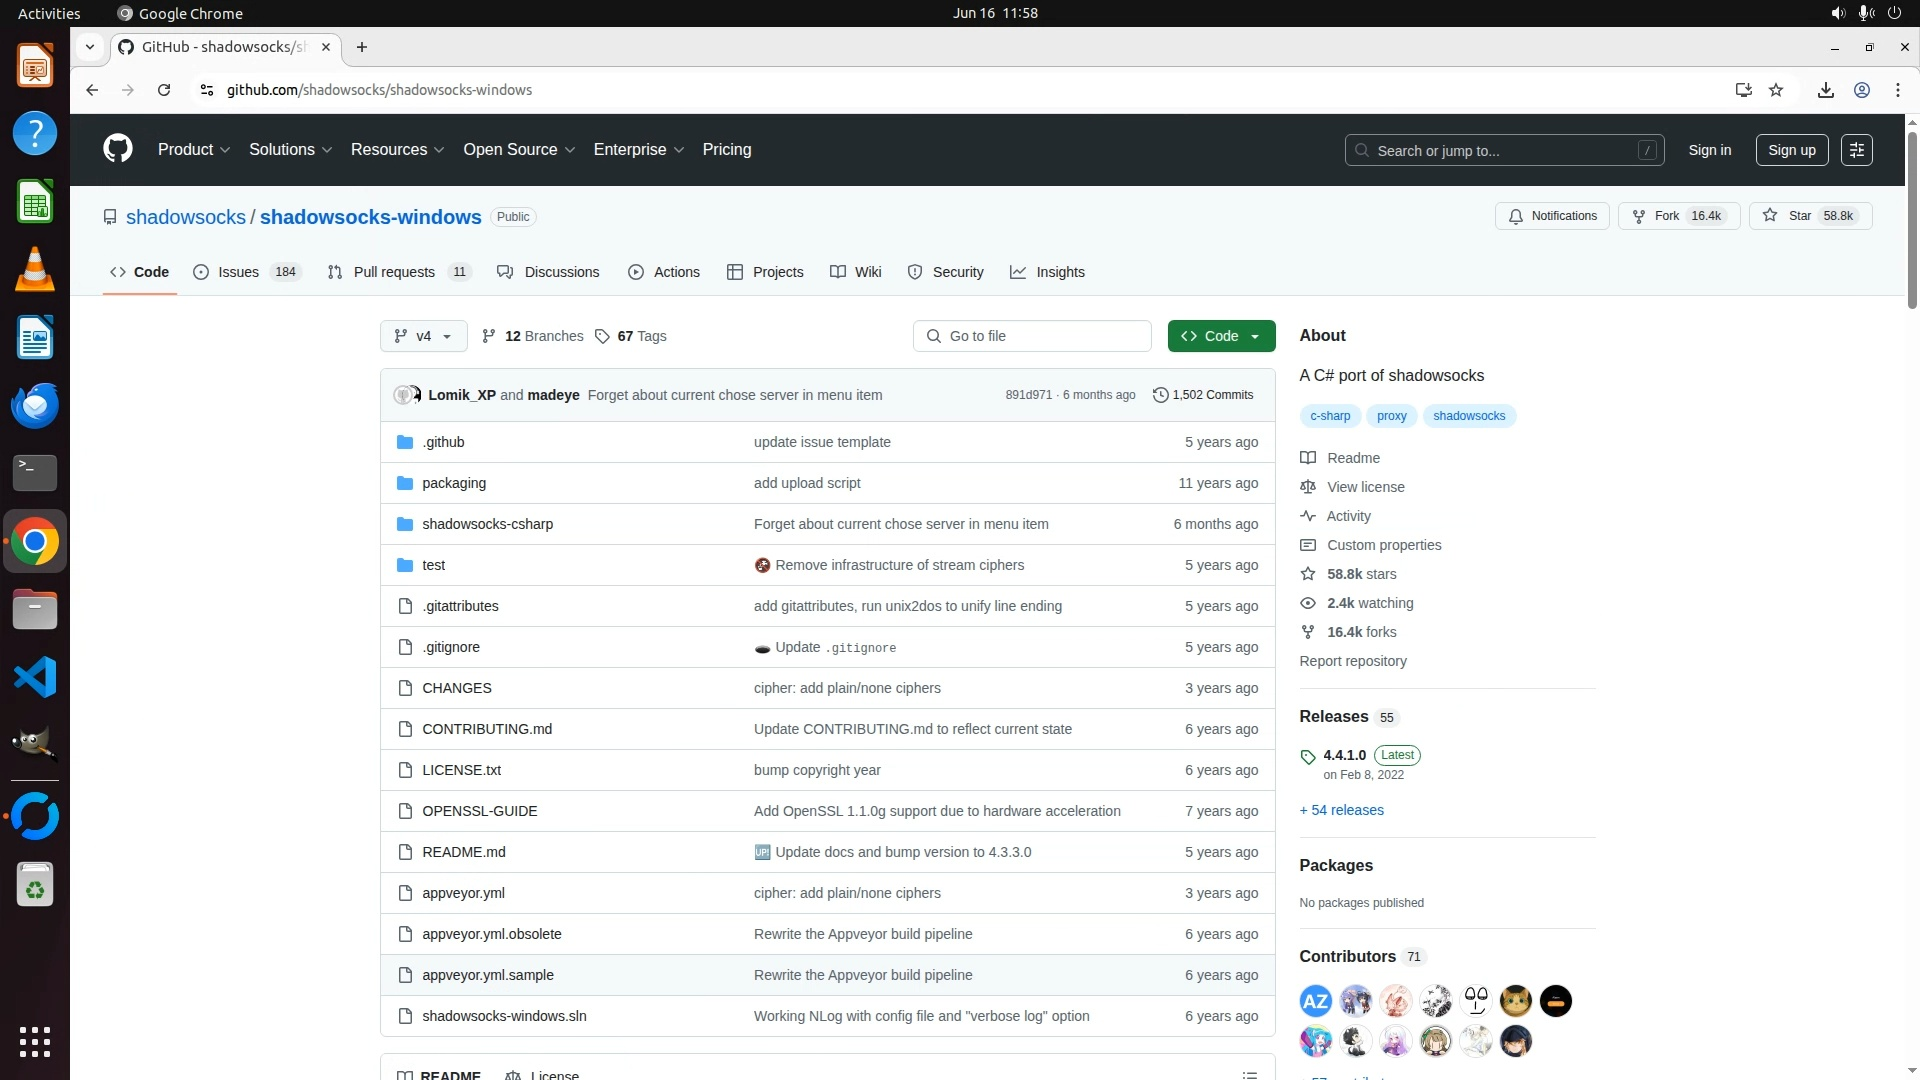Click the README outline list icon
The image size is (1920, 1080).
pyautogui.click(x=1249, y=1074)
